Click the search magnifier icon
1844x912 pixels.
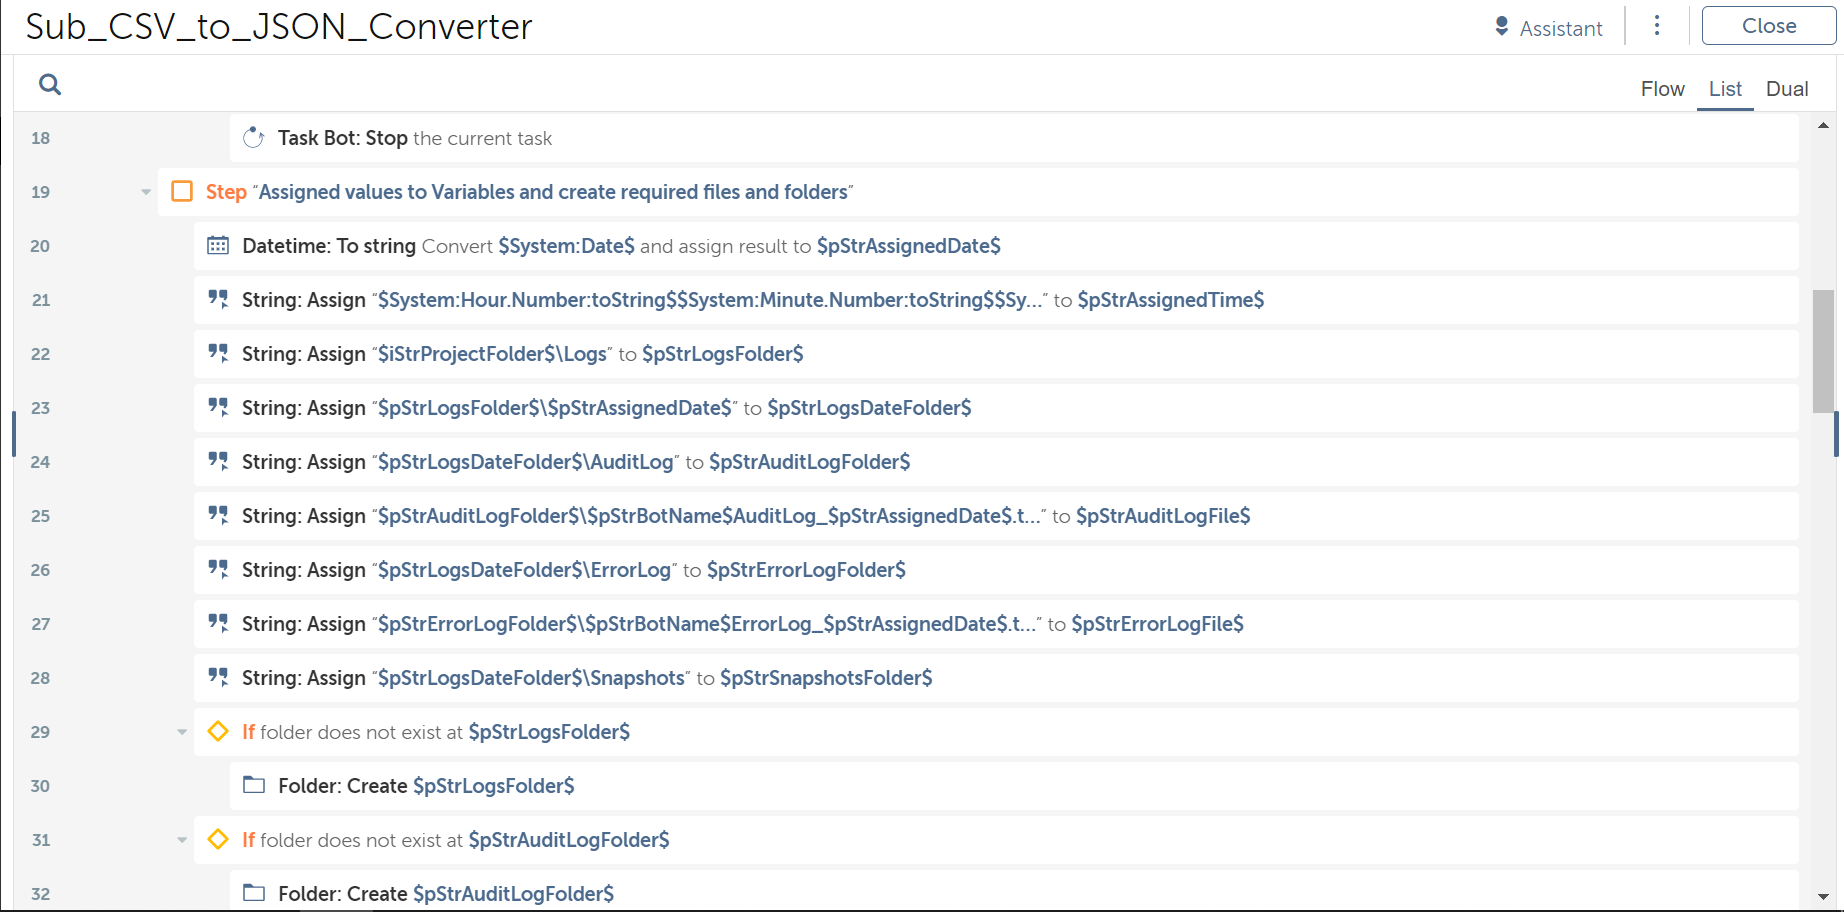click(50, 85)
